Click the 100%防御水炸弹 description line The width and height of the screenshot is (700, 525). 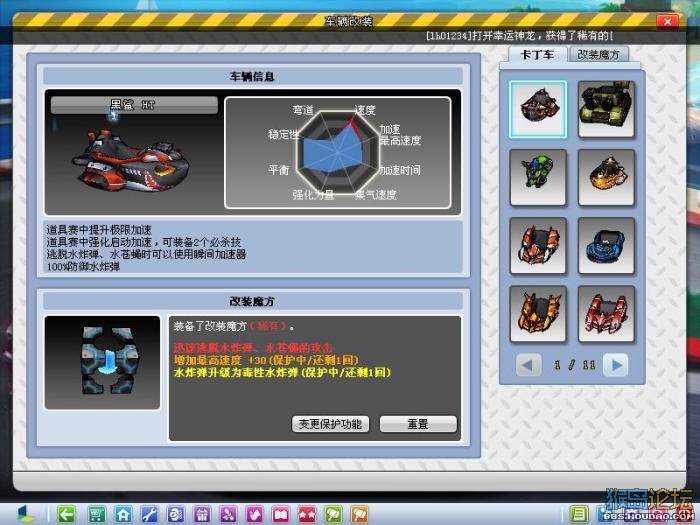[x=83, y=267]
